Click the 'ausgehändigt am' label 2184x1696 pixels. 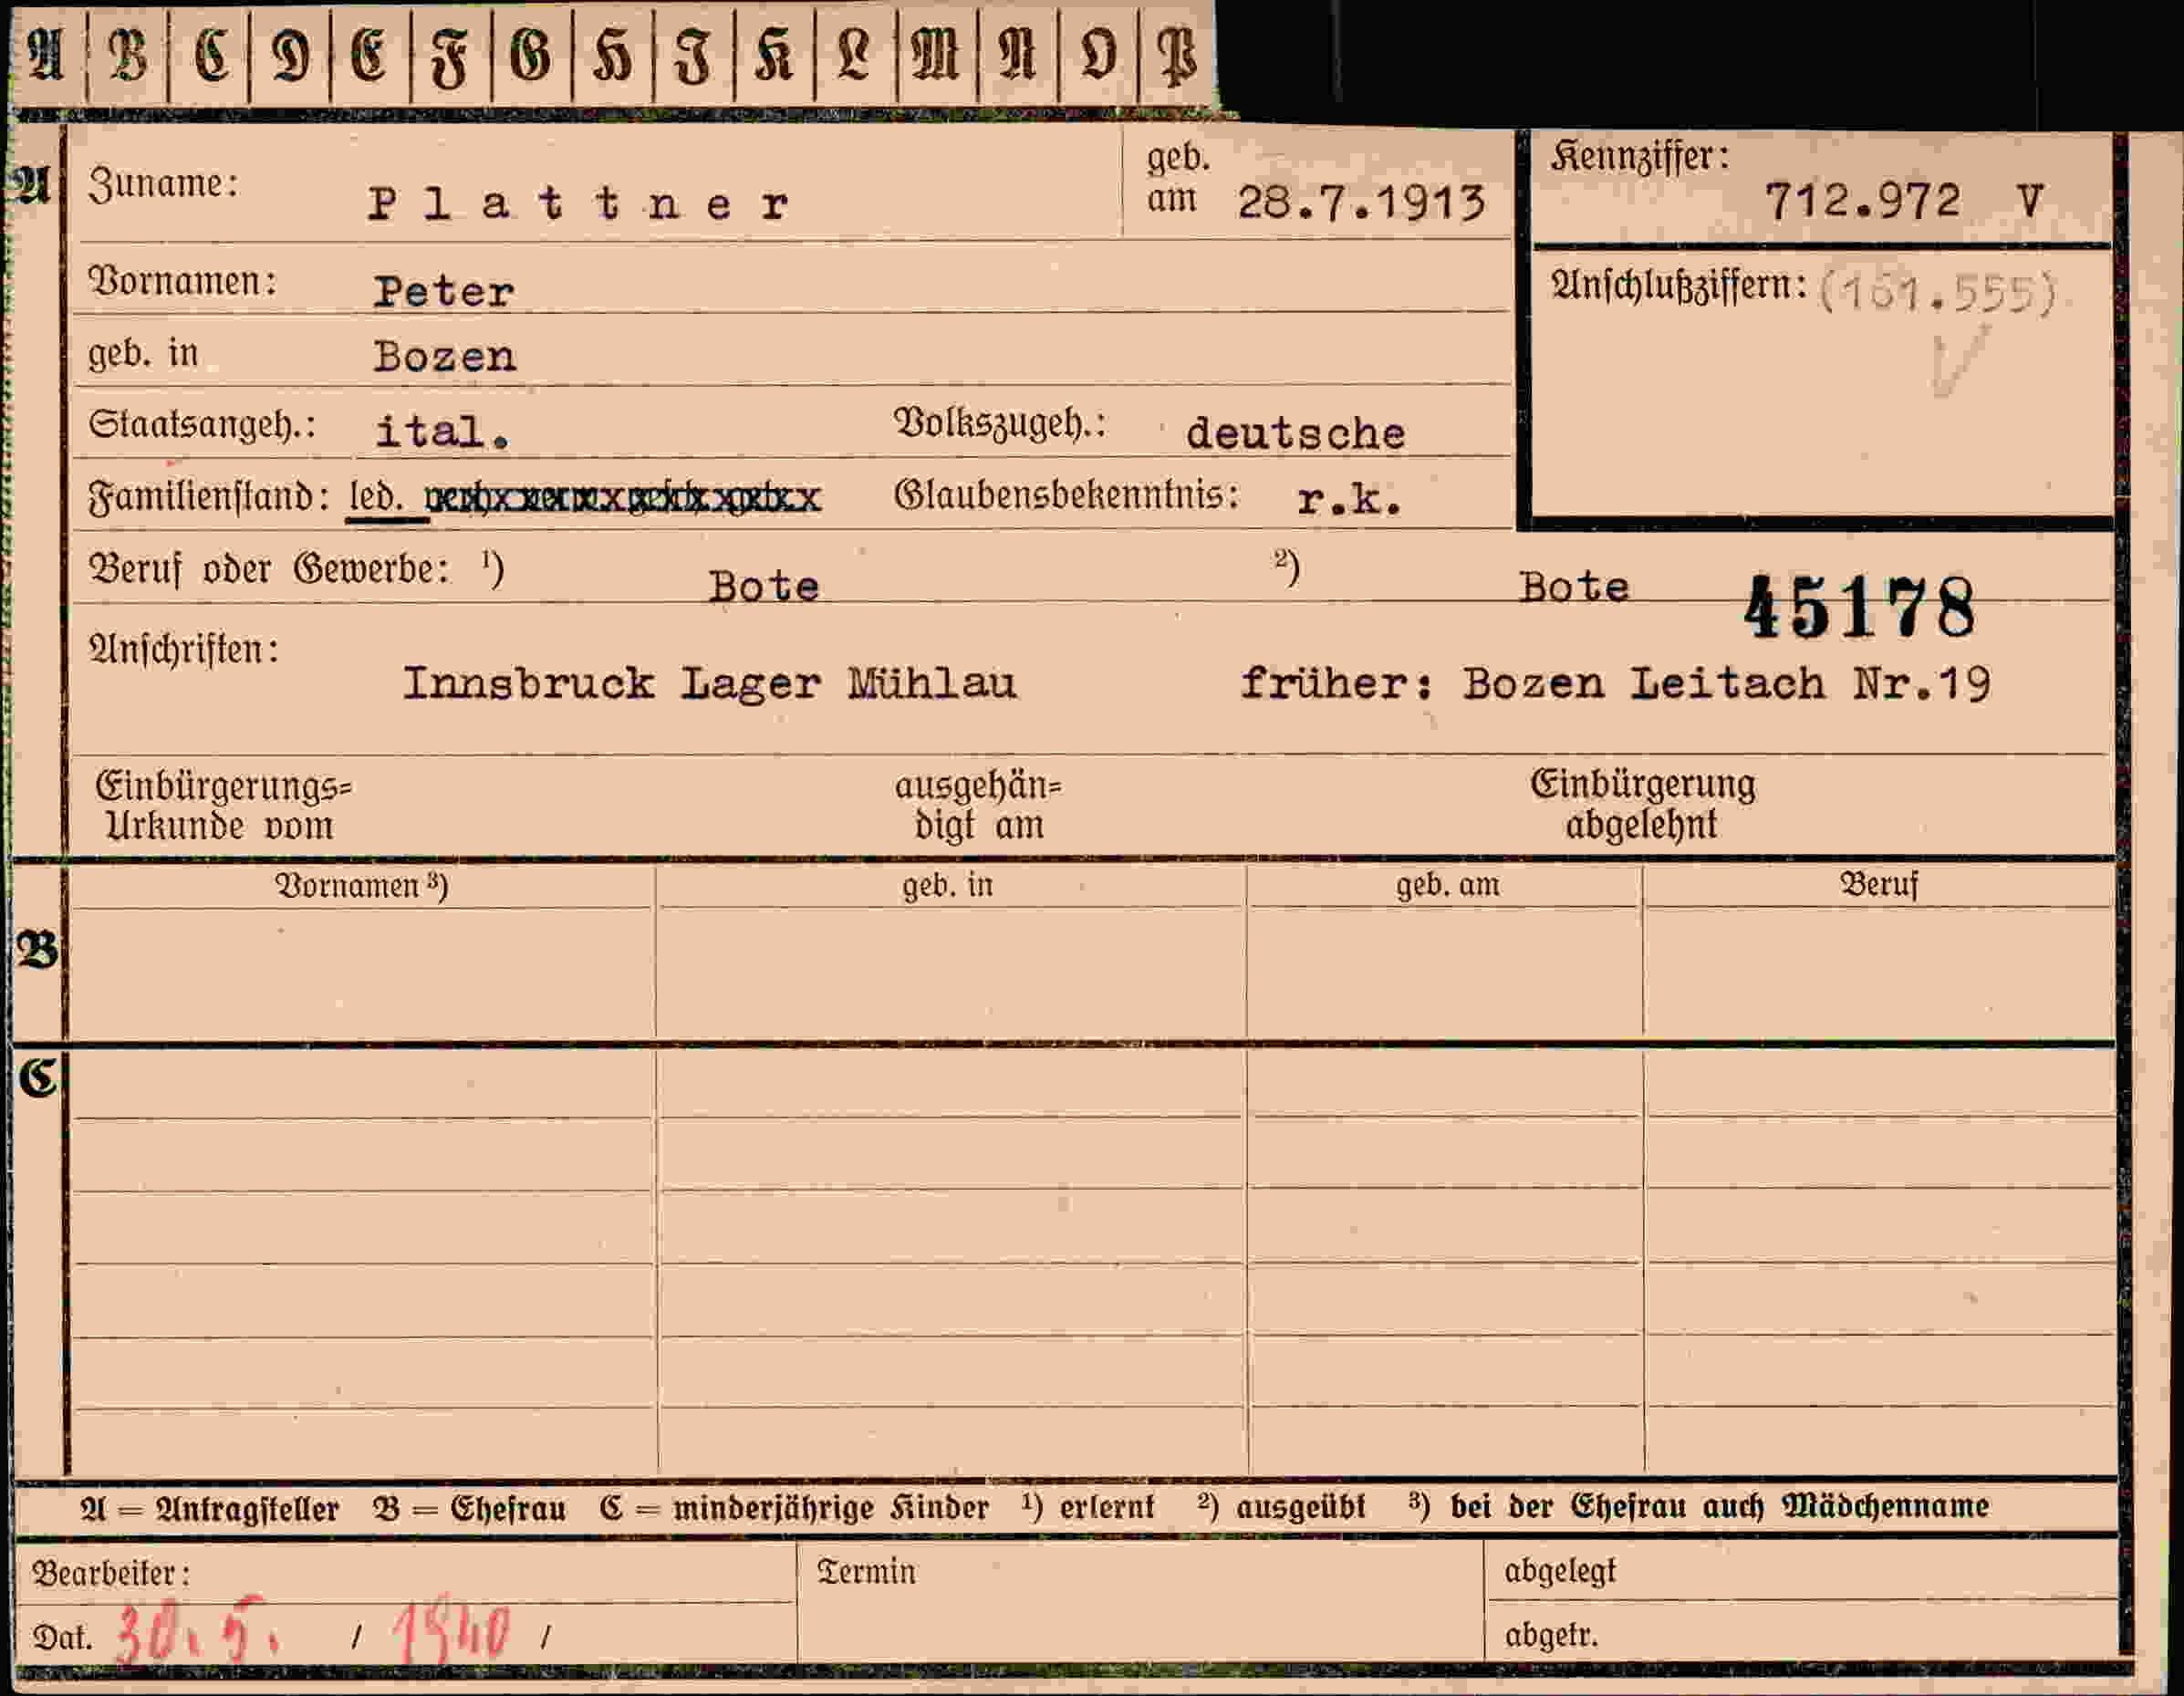coord(978,806)
